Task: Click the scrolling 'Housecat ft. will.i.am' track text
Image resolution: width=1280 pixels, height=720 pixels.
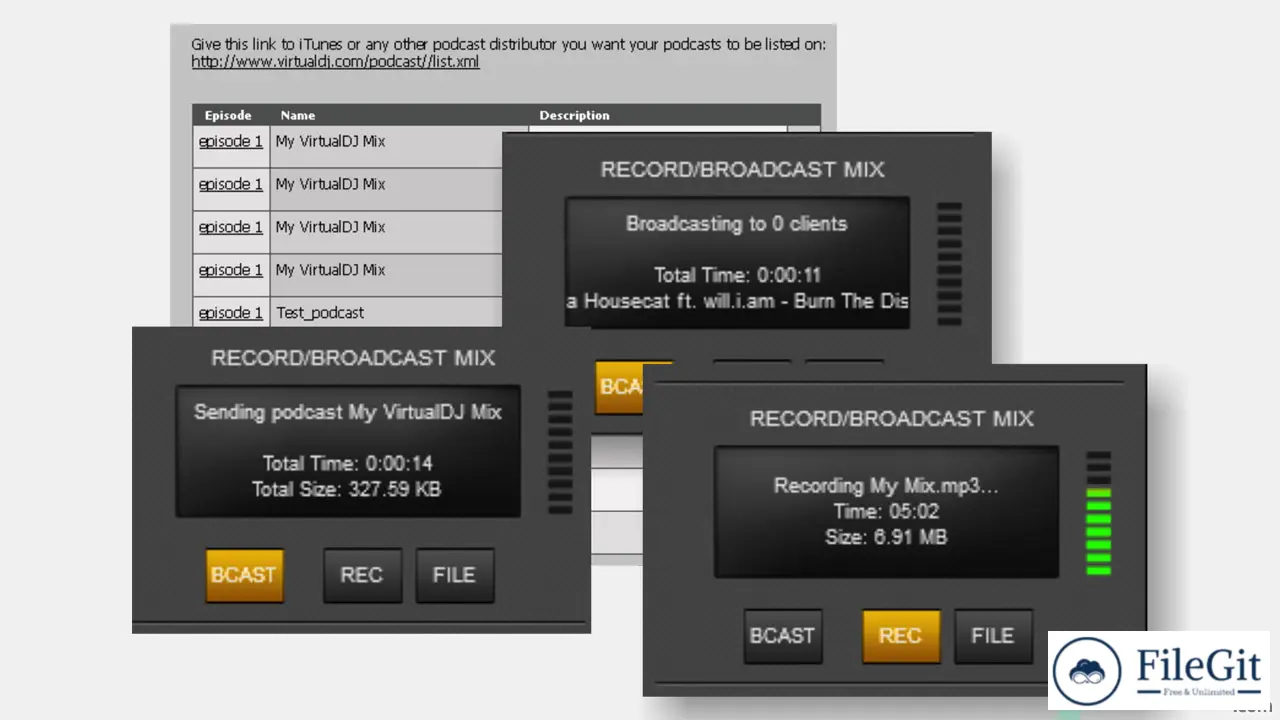Action: 737,301
